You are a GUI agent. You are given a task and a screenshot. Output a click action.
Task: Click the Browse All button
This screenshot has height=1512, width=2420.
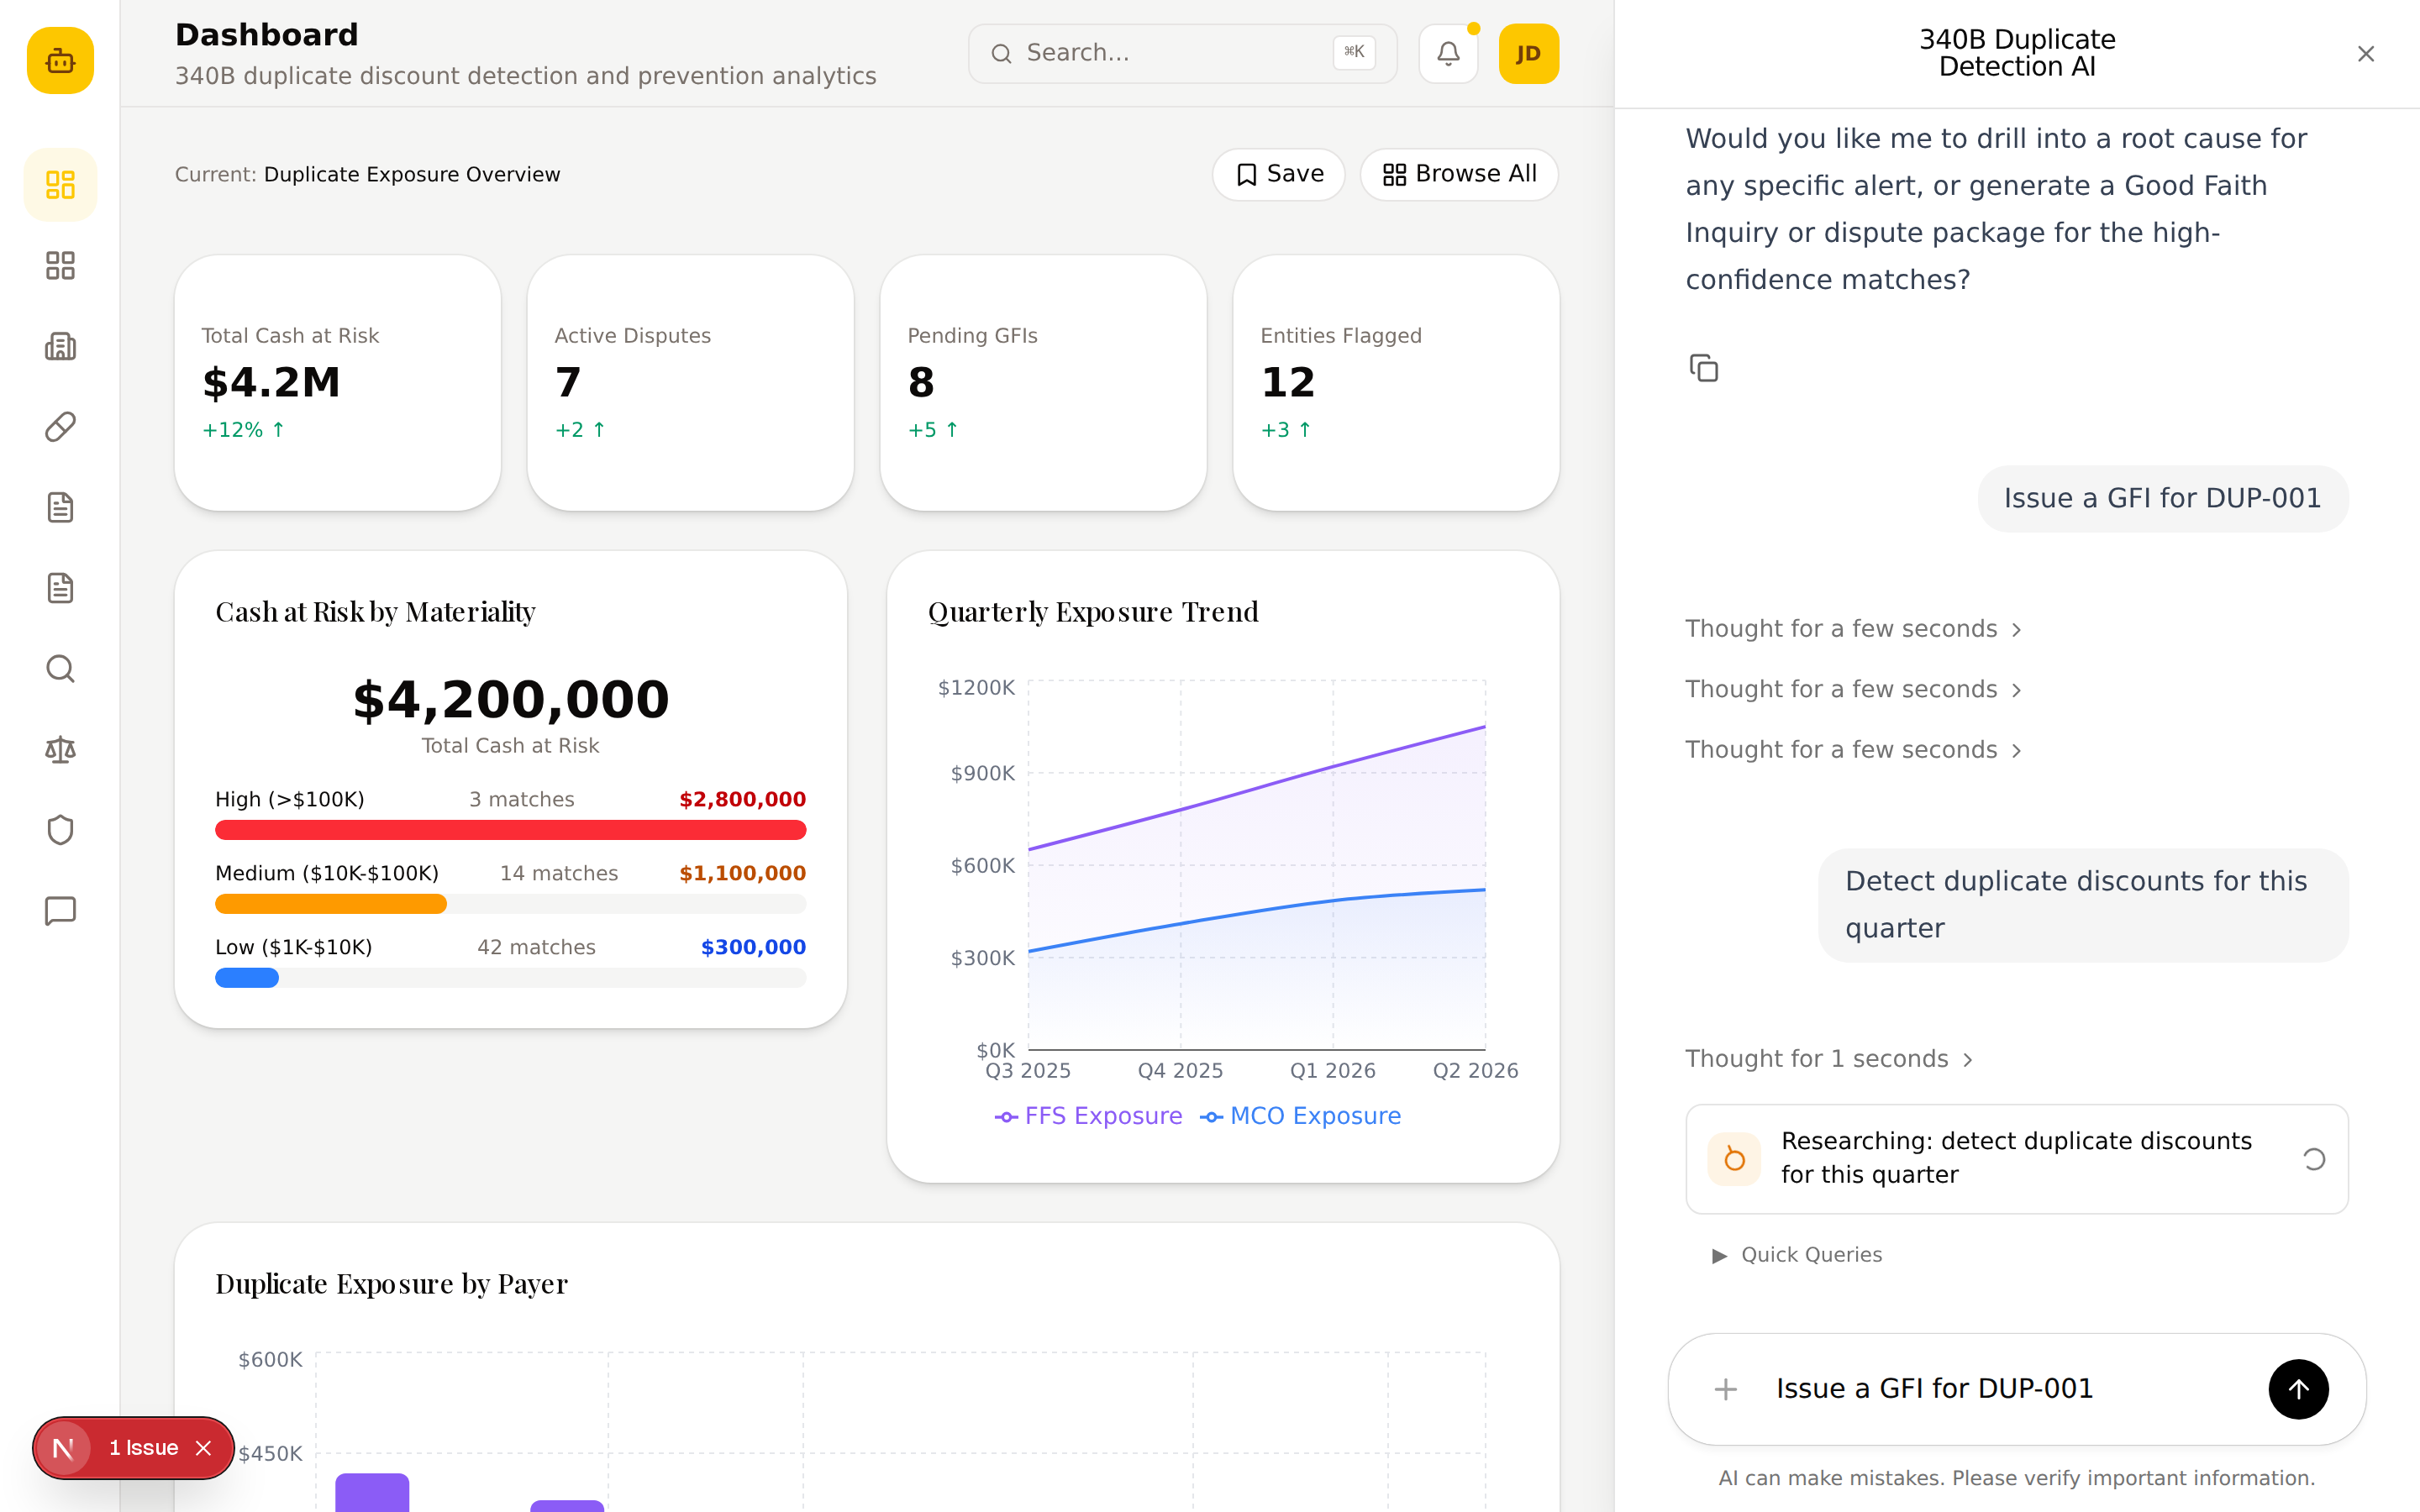pos(1459,174)
